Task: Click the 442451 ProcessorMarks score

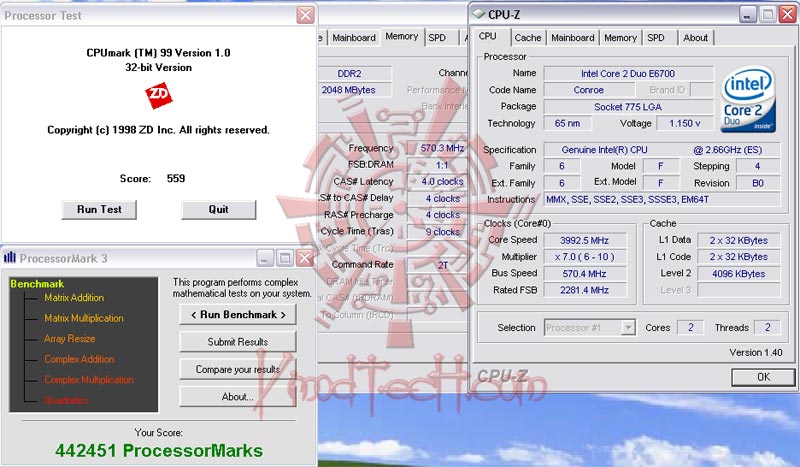Action: click(159, 451)
